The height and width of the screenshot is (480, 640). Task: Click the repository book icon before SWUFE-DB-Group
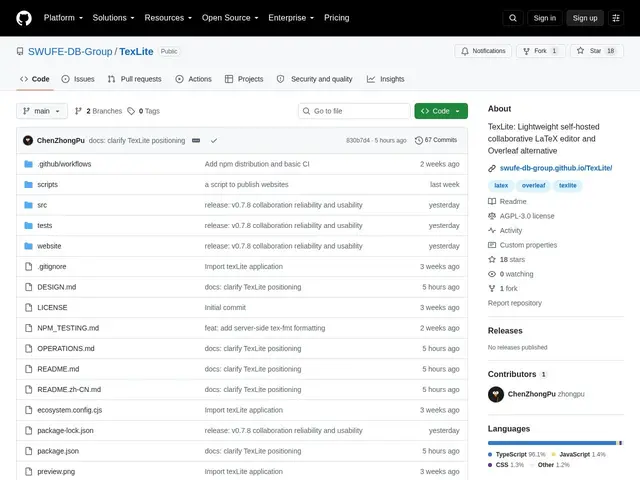[x=20, y=51]
